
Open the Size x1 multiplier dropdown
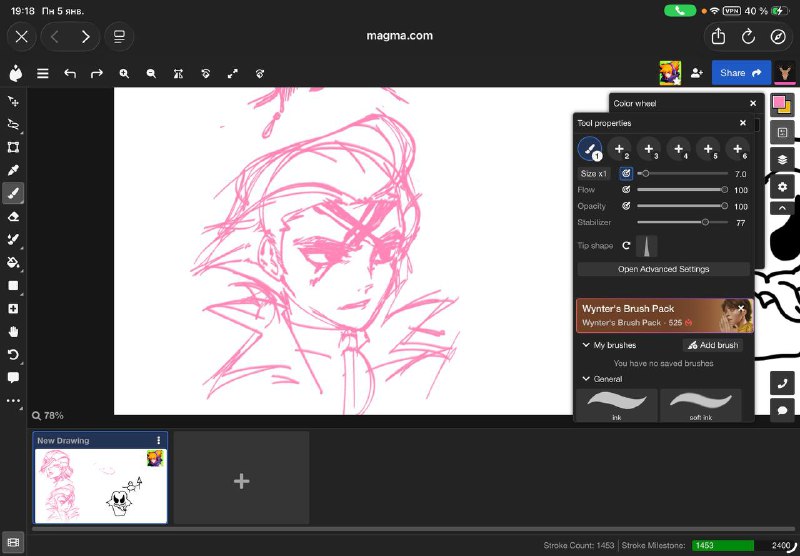tap(593, 173)
